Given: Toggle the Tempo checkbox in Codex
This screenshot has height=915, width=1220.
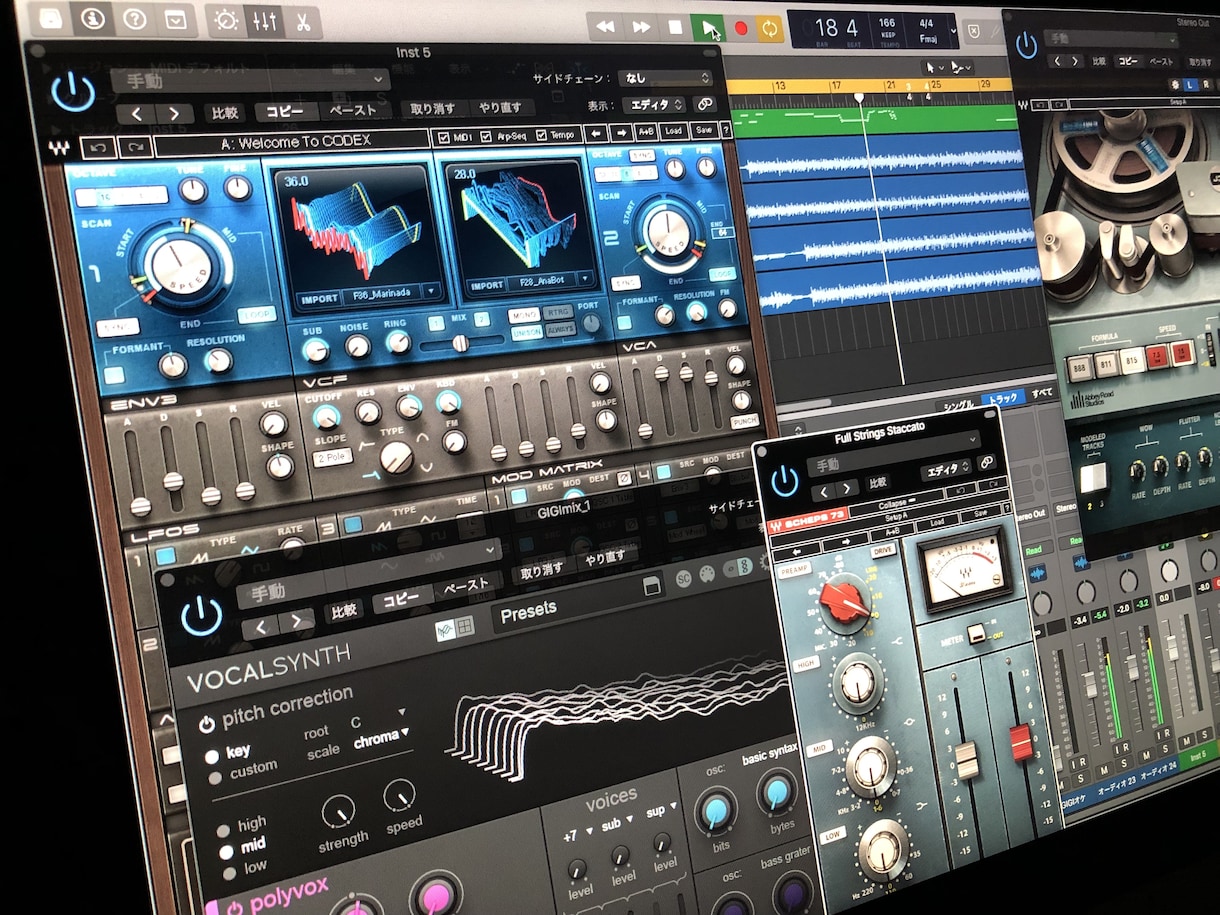Looking at the screenshot, I should (x=542, y=135).
